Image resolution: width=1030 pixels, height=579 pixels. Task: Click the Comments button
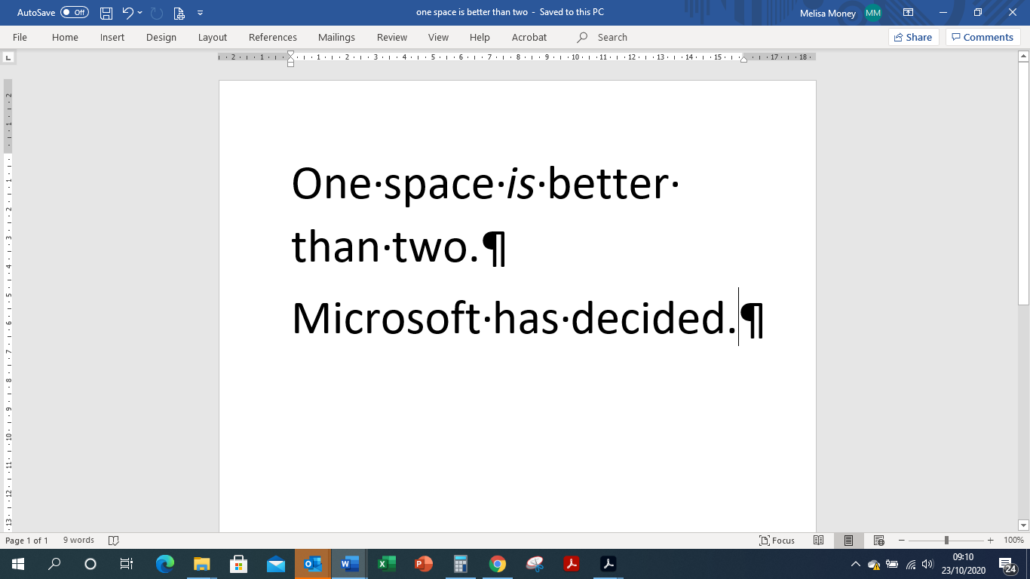tap(983, 37)
